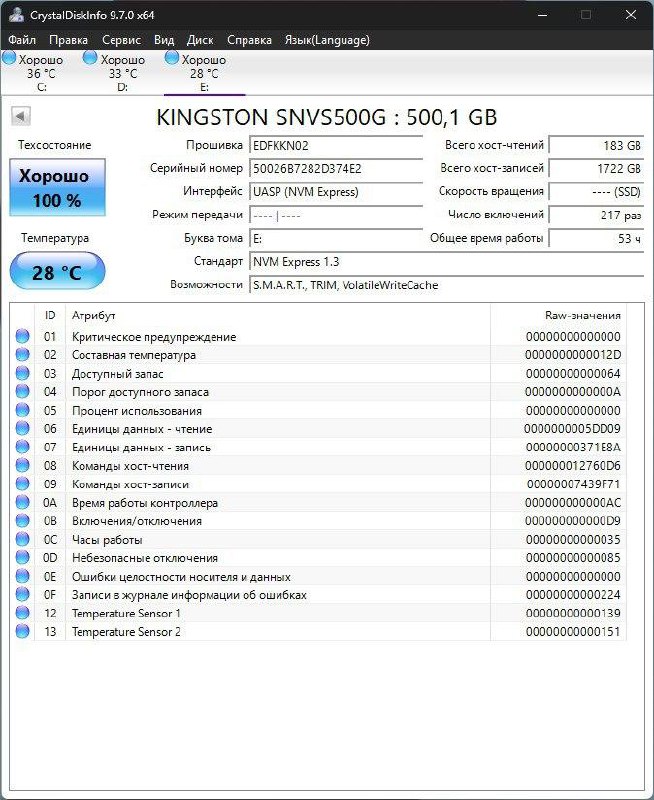Select raw value 00000012760D6
654x800 pixels.
click(573, 465)
